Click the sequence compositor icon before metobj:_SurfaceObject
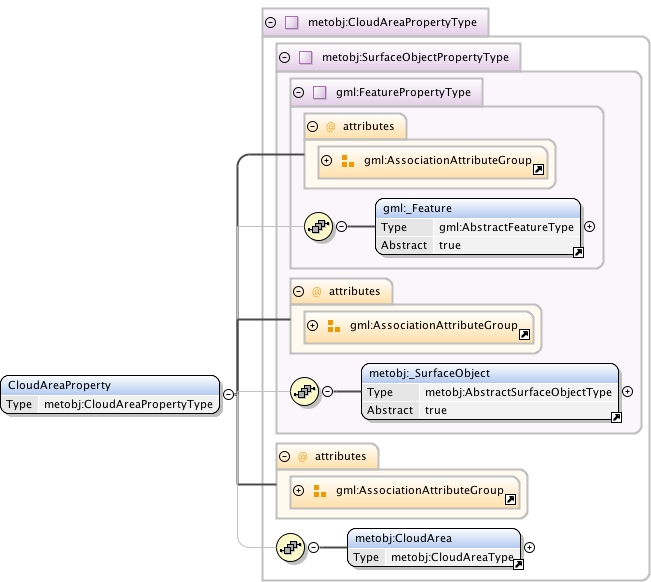Viewport: 651px width, 582px height. click(x=304, y=391)
